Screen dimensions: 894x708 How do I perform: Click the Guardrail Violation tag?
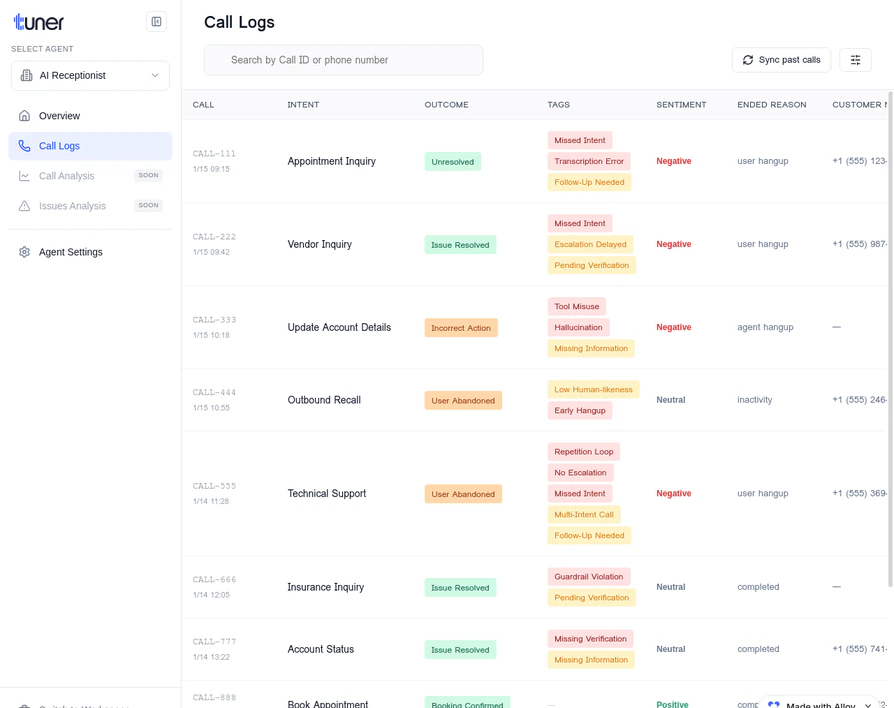tap(588, 577)
